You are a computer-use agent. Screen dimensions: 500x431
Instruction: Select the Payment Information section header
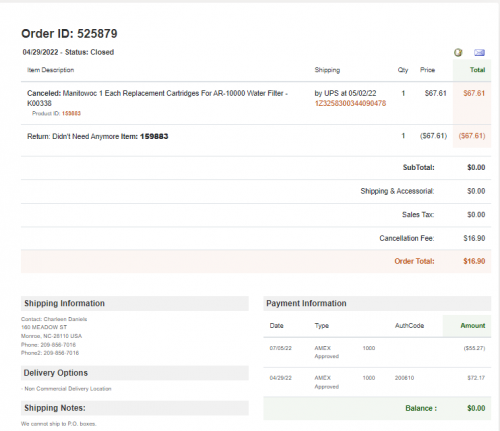click(x=377, y=303)
